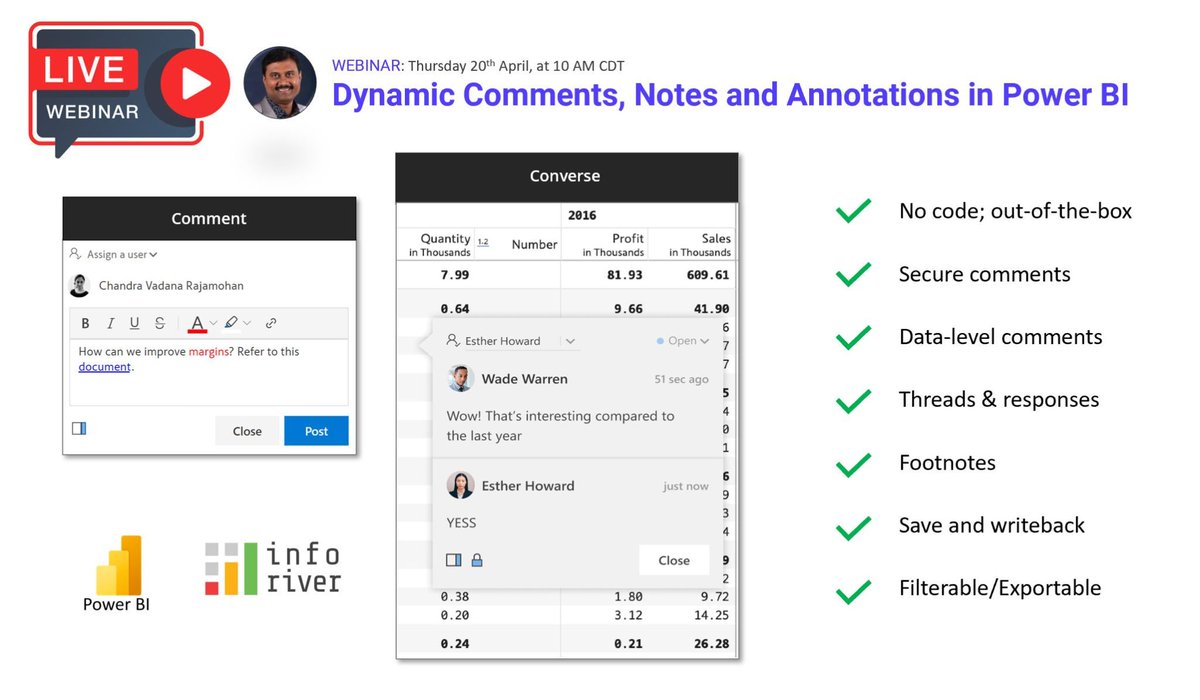Open the document hyperlink in the comment
The image size is (1200, 700).
104,366
